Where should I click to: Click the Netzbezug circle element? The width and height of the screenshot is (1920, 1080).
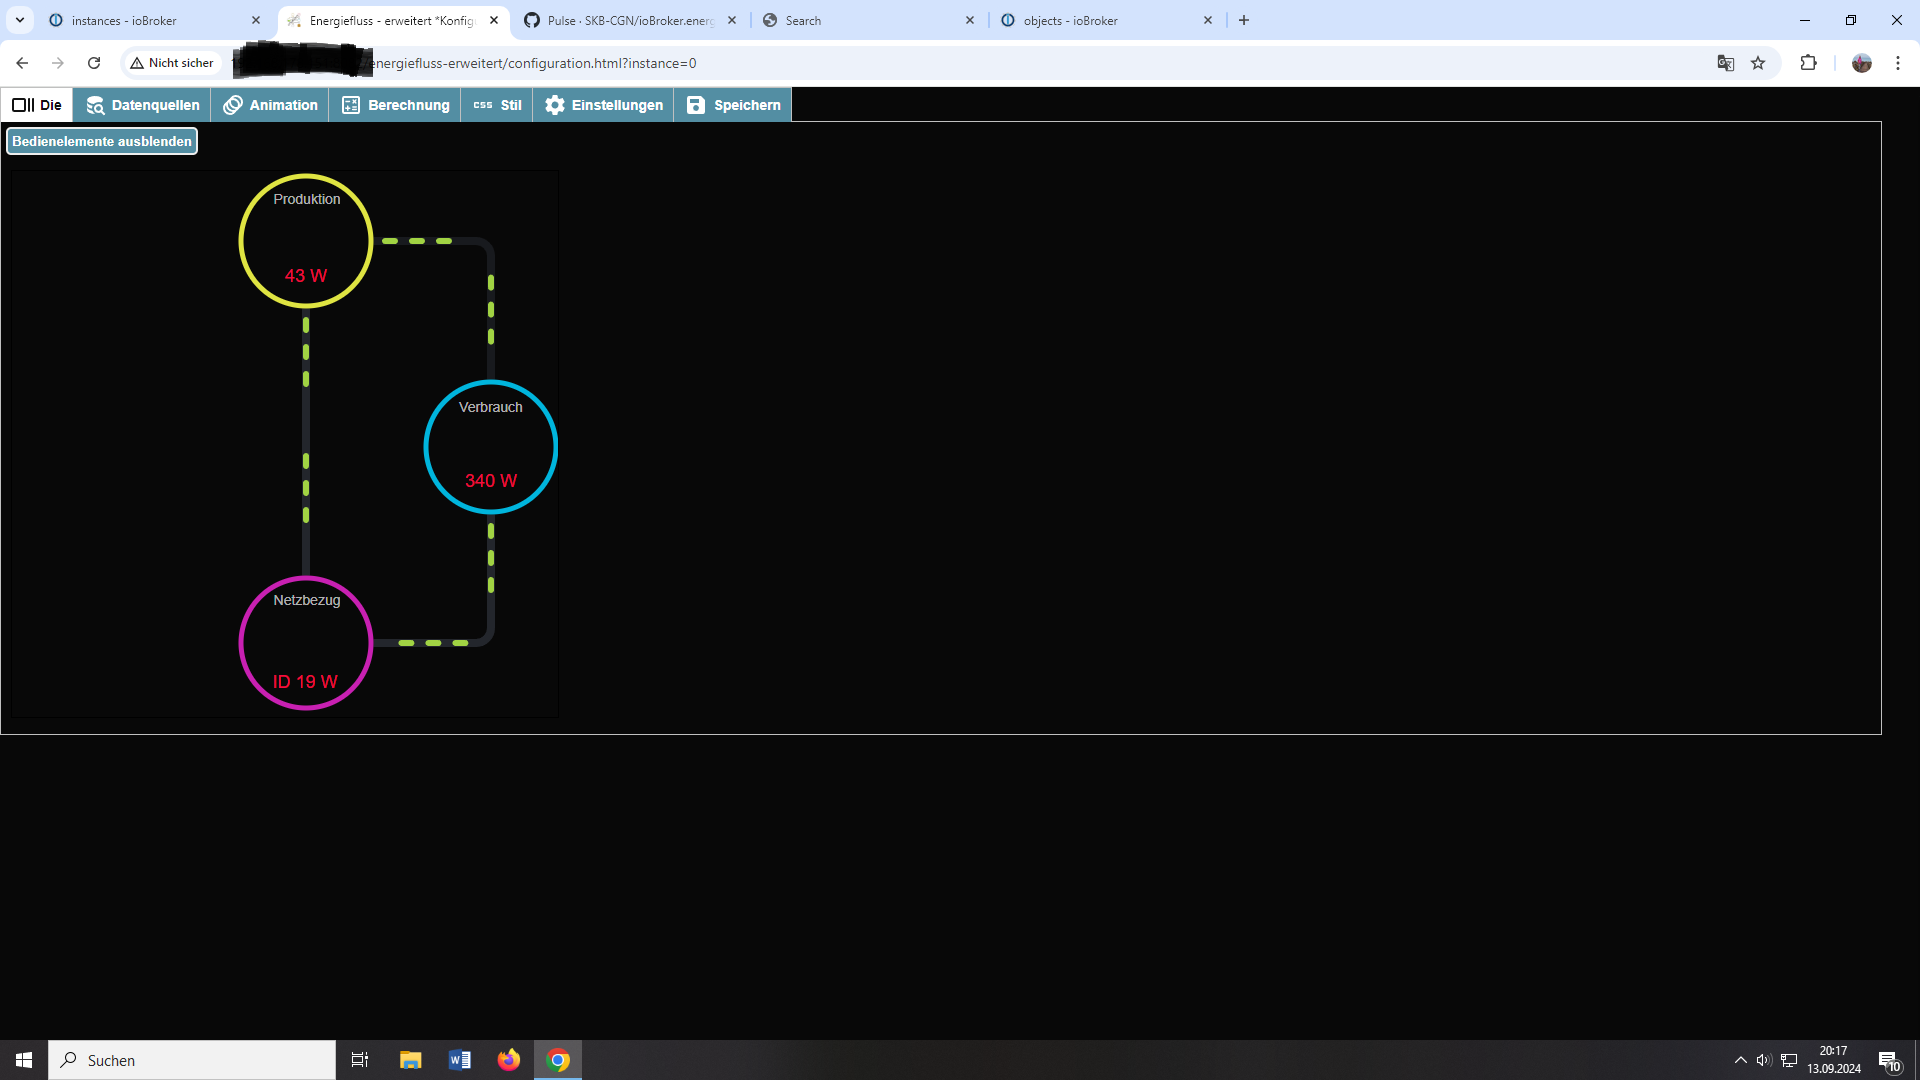click(306, 643)
